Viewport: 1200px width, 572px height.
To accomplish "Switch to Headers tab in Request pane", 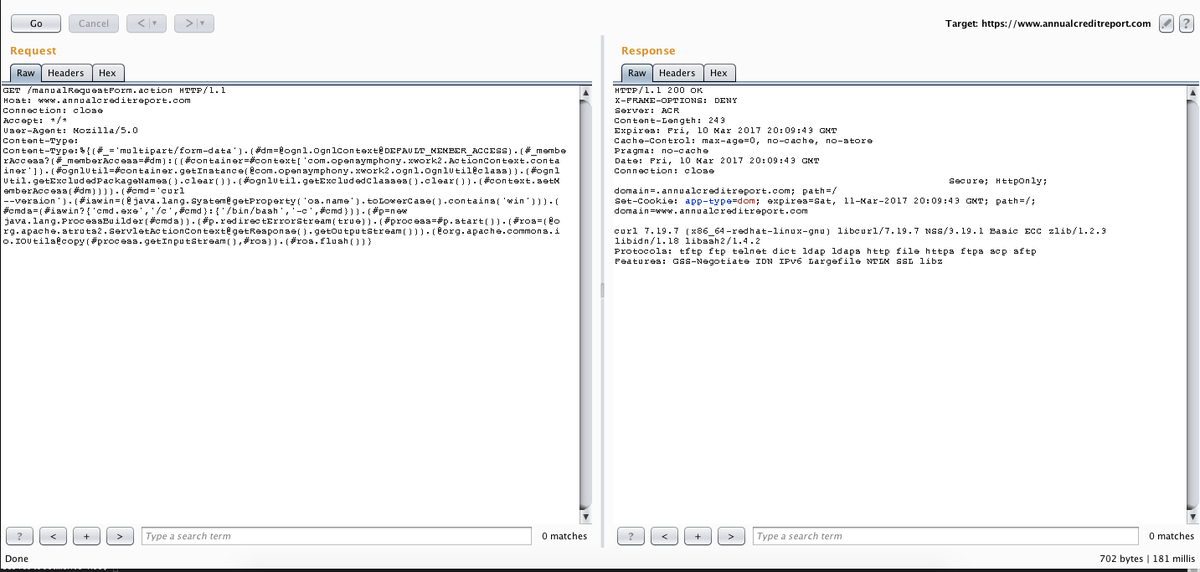I will point(66,73).
